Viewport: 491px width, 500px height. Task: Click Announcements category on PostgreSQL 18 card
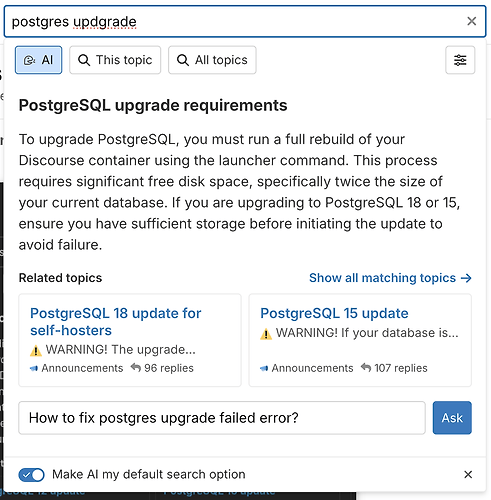pos(77,368)
